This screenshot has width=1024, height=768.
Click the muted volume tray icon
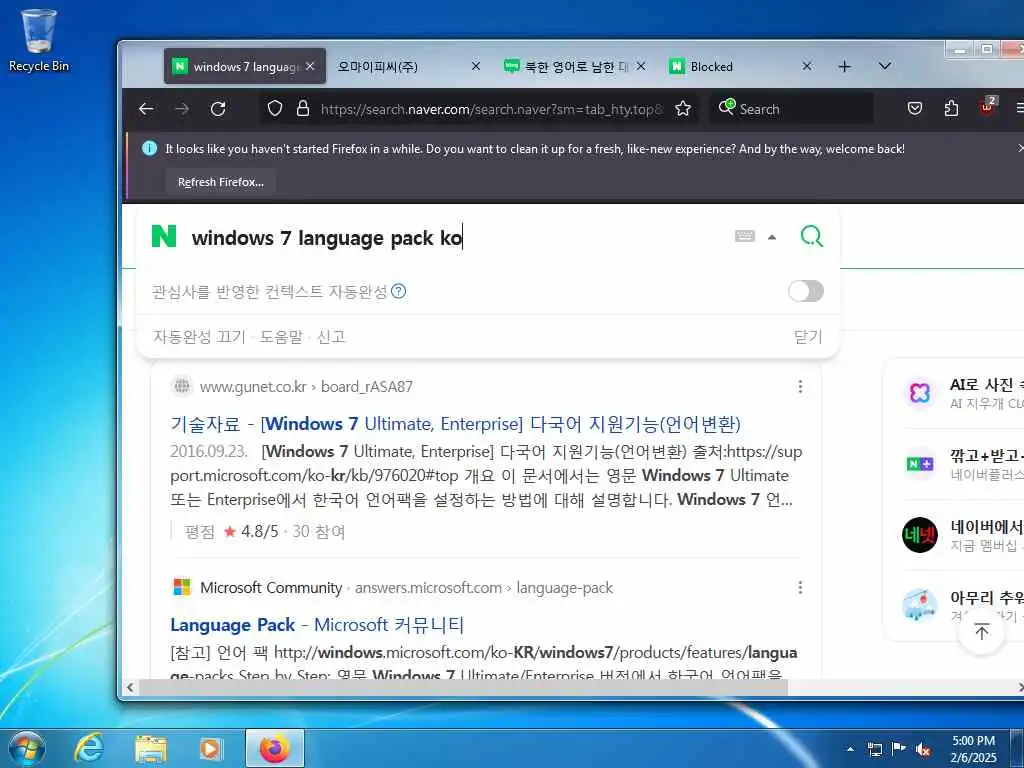pos(923,749)
